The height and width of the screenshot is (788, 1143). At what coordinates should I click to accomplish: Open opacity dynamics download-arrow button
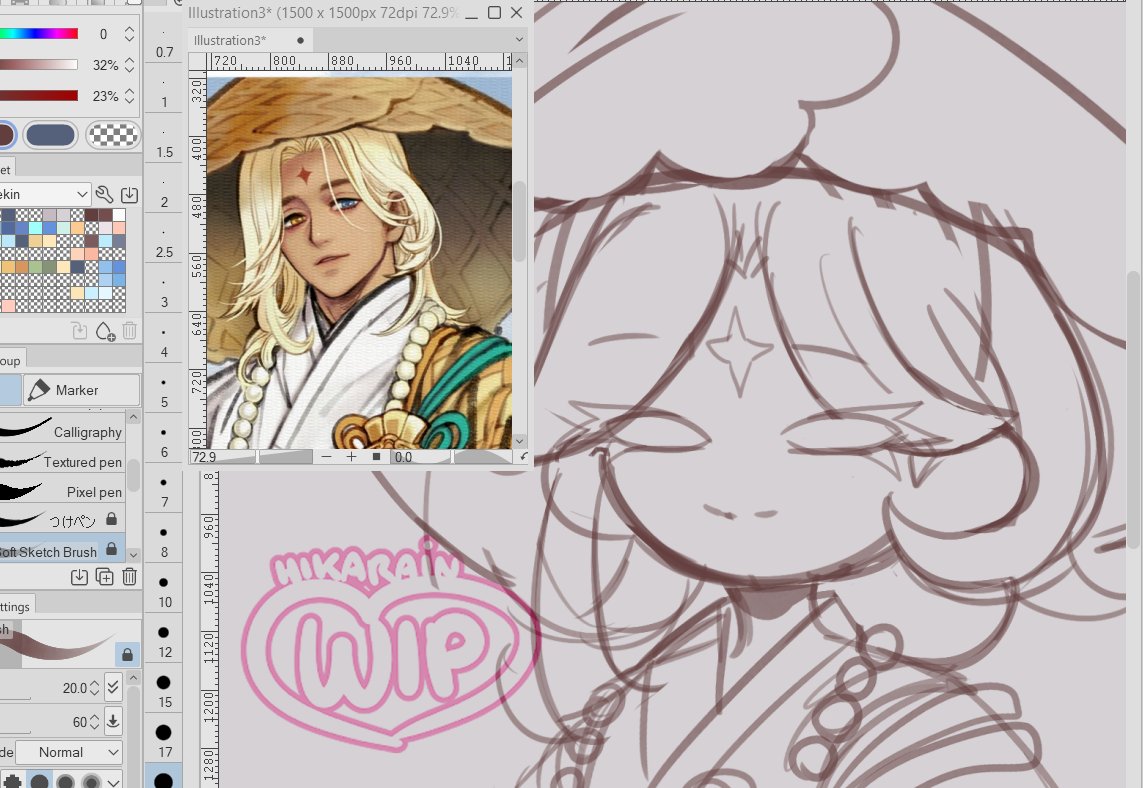113,721
